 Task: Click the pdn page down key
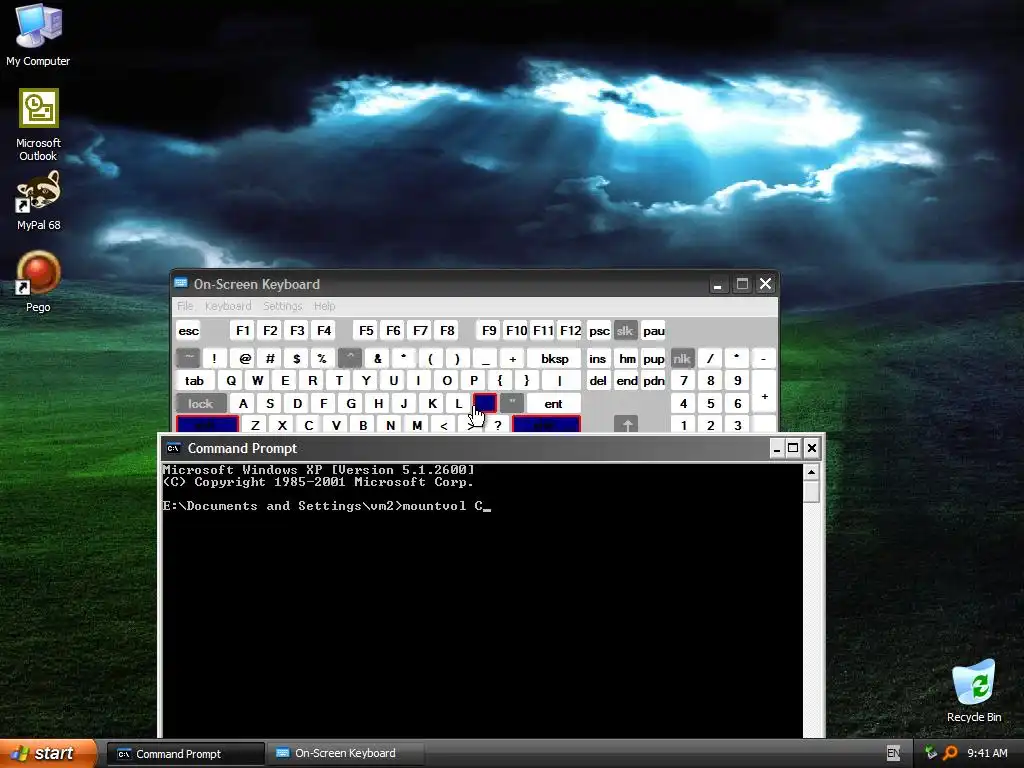point(654,381)
